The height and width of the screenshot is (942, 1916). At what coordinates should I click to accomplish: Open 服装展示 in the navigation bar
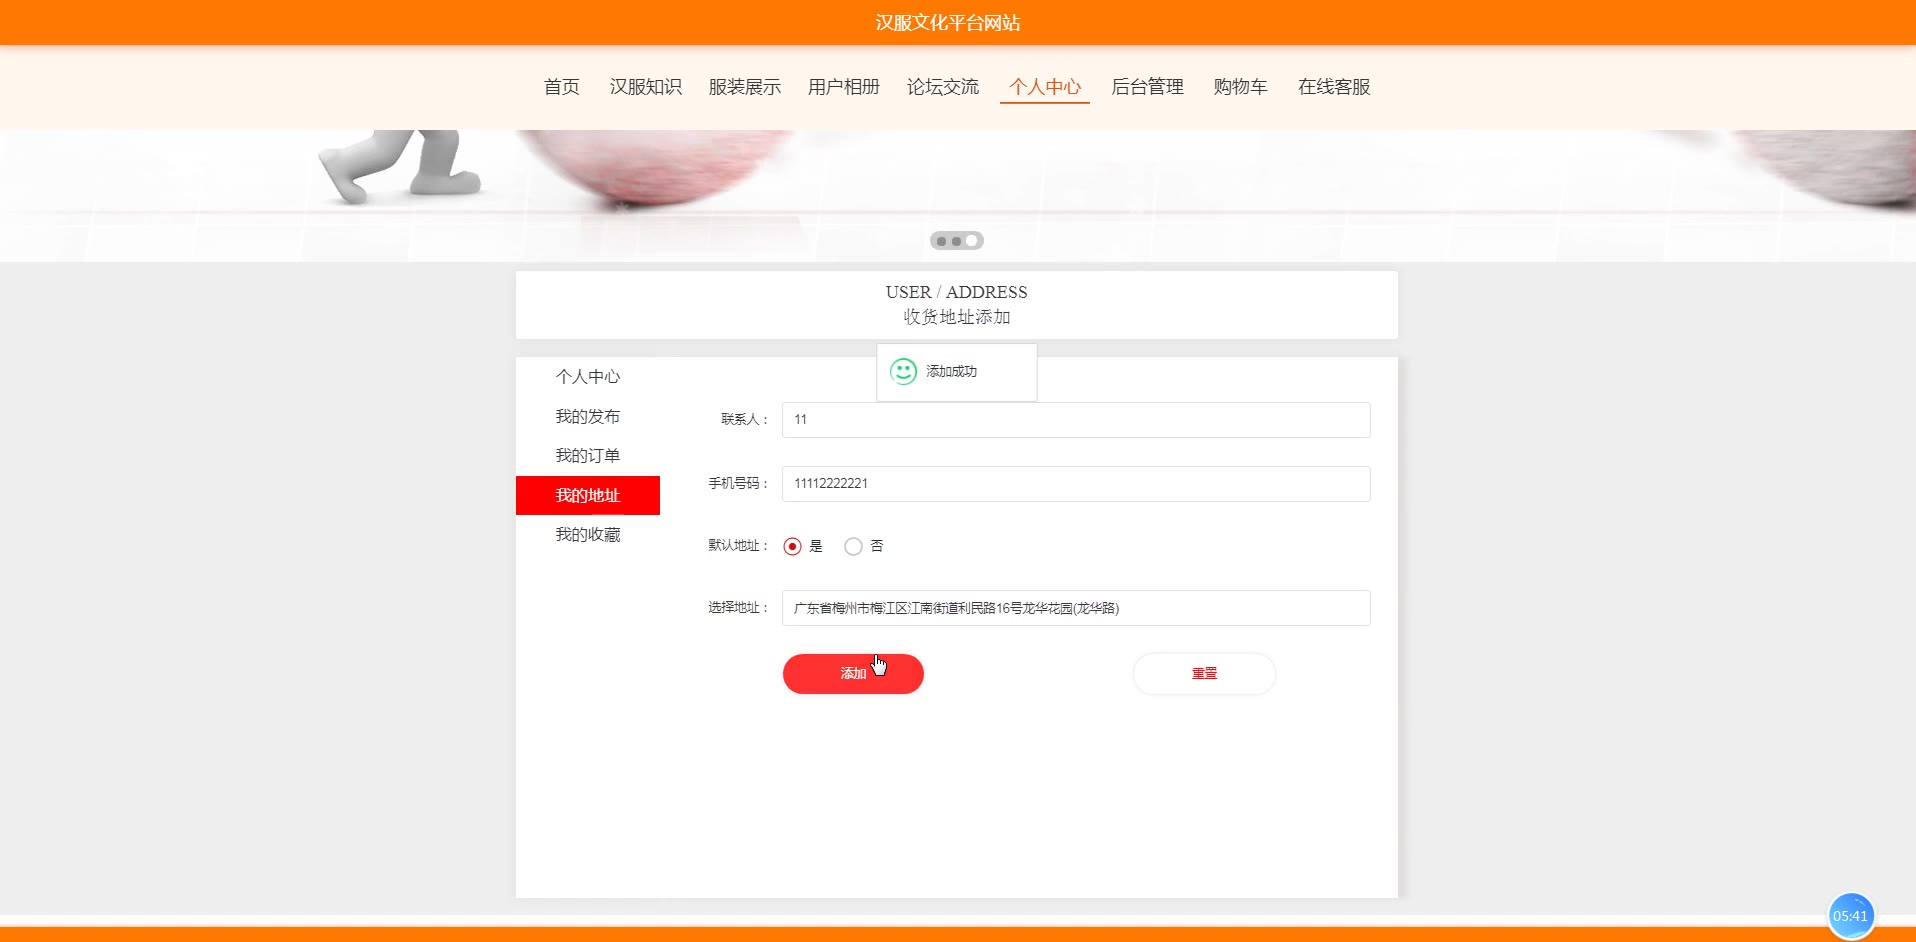744,87
